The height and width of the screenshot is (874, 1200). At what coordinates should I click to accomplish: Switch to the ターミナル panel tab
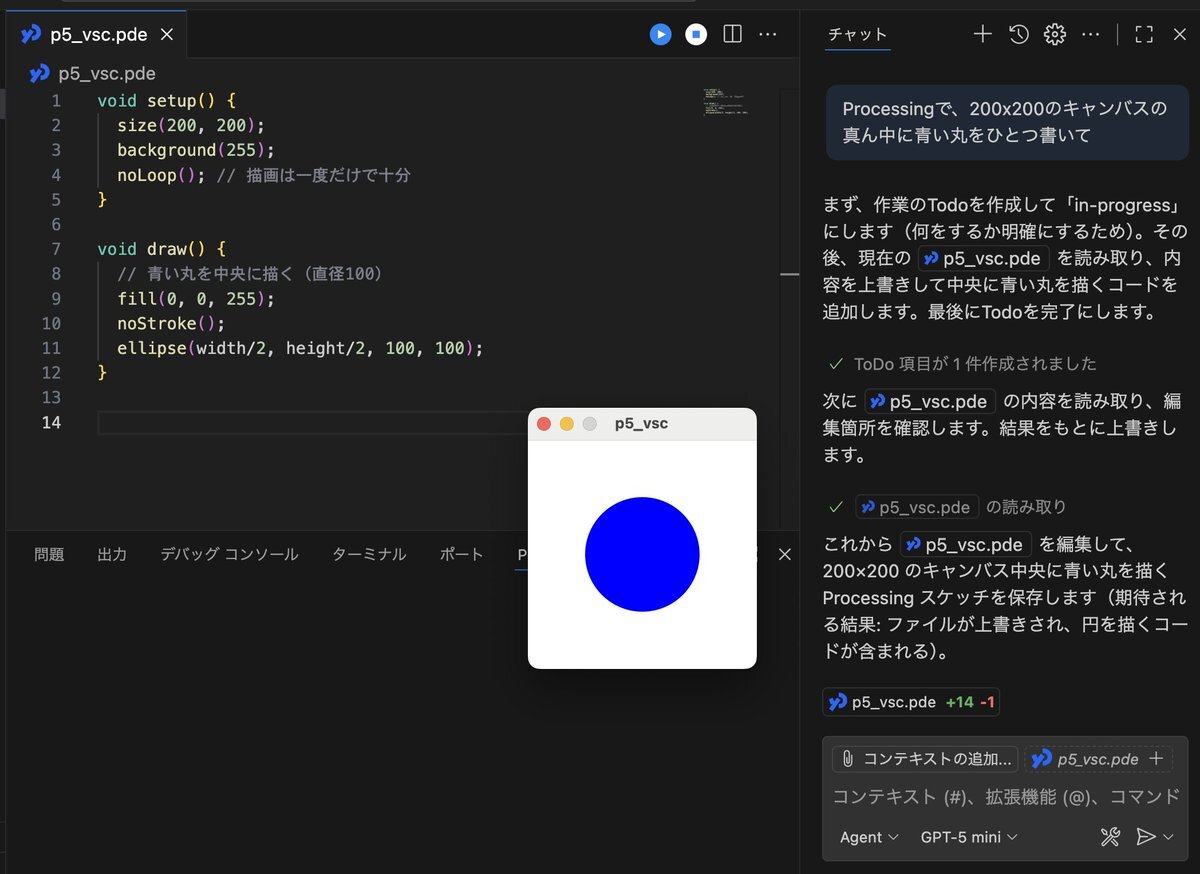[x=369, y=554]
